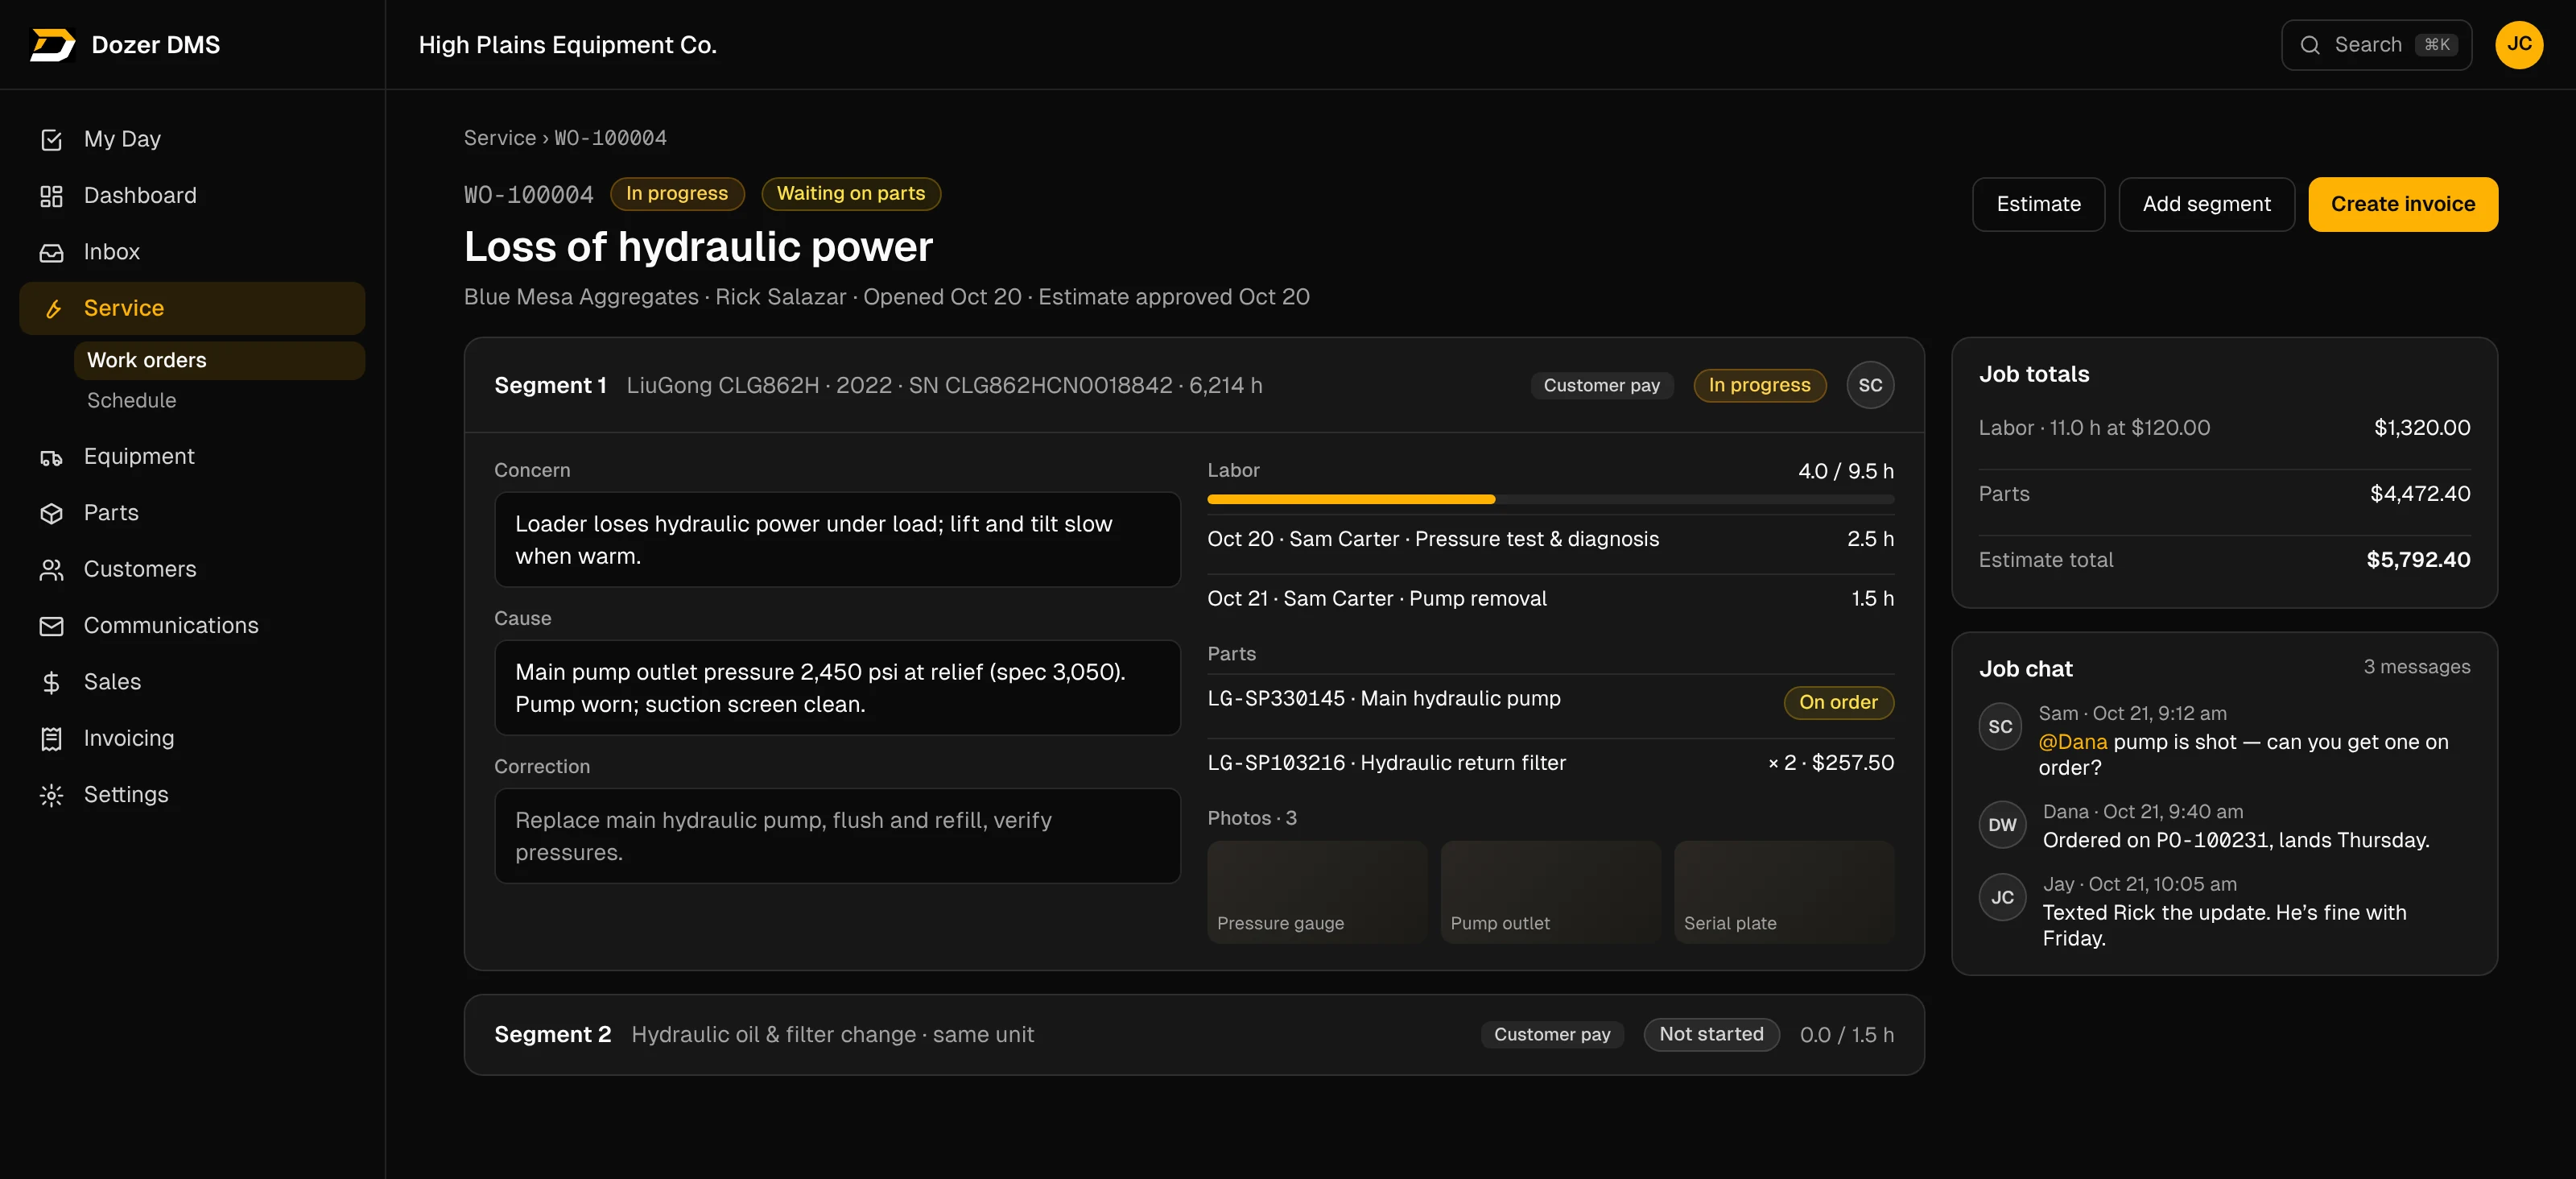
Task: Click Jay's JC avatar in Job chat
Action: click(2002, 898)
